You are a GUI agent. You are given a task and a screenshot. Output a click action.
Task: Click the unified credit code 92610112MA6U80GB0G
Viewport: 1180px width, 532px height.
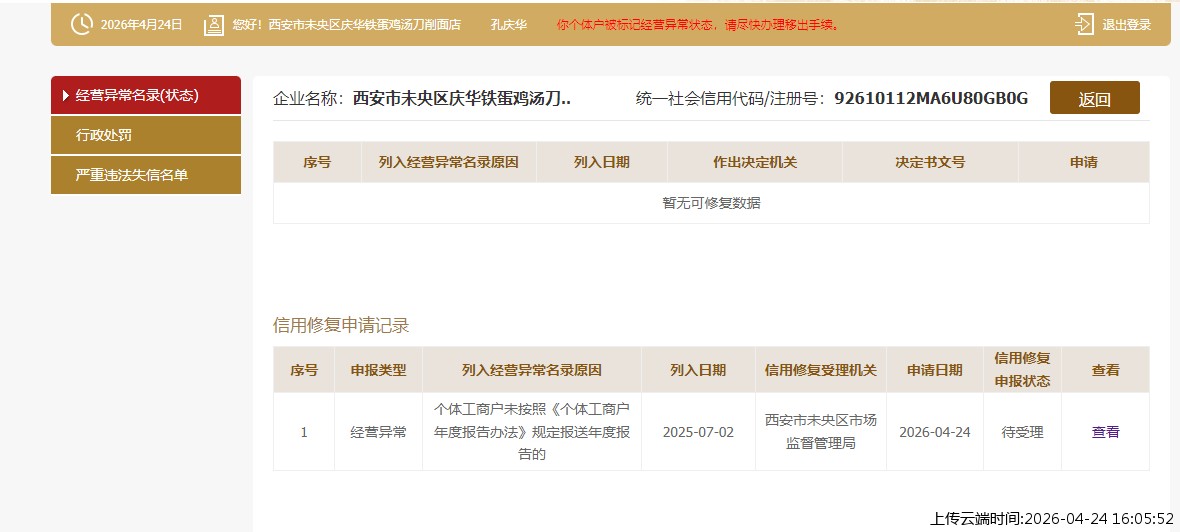(931, 99)
